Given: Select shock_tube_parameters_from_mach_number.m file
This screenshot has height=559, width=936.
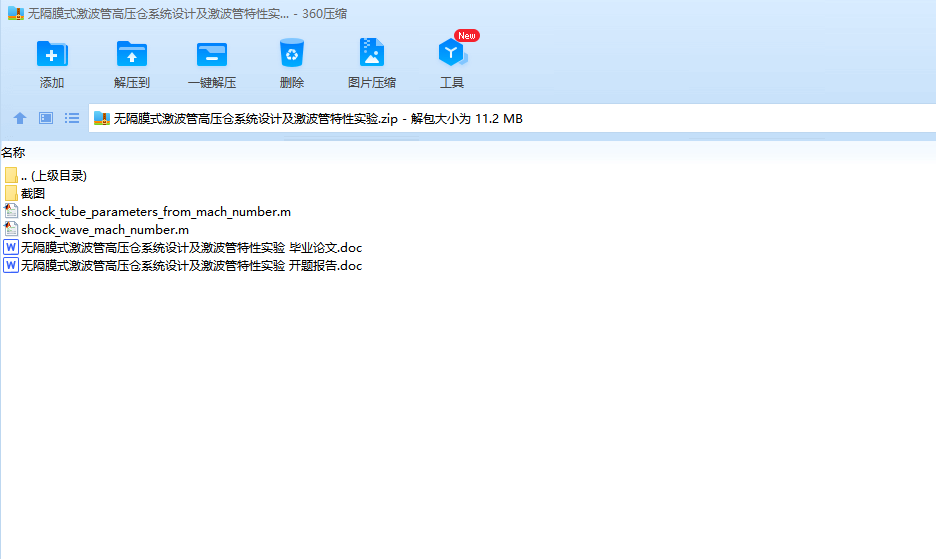Looking at the screenshot, I should [x=156, y=211].
